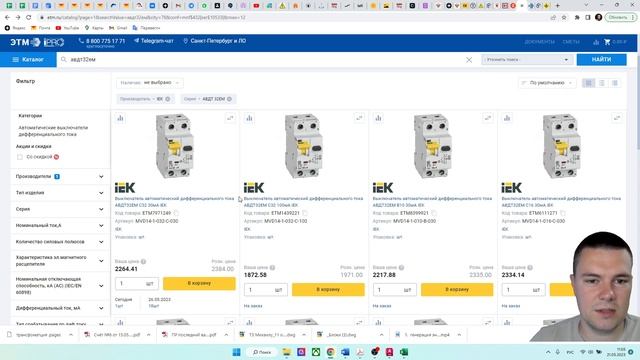
Task: Bookmark this page with star icon
Action: (564, 18)
